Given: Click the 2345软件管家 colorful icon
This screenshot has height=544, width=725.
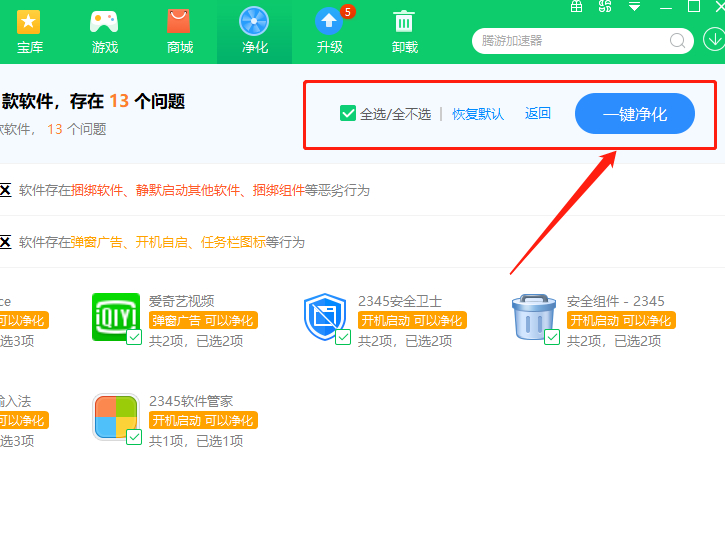Looking at the screenshot, I should 116,417.
